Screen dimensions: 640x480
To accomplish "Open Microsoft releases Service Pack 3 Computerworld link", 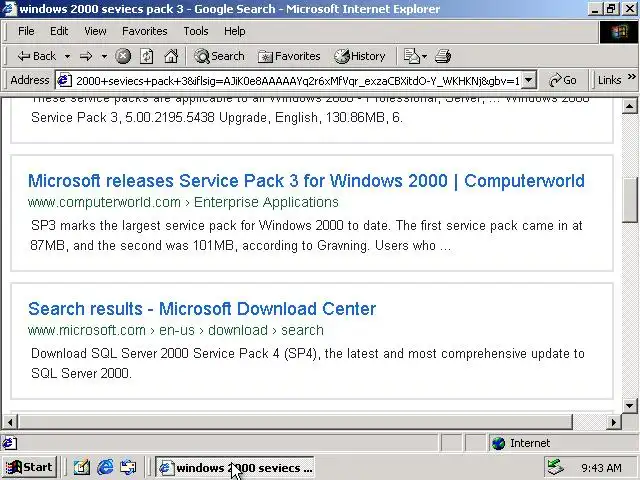I will click(306, 181).
